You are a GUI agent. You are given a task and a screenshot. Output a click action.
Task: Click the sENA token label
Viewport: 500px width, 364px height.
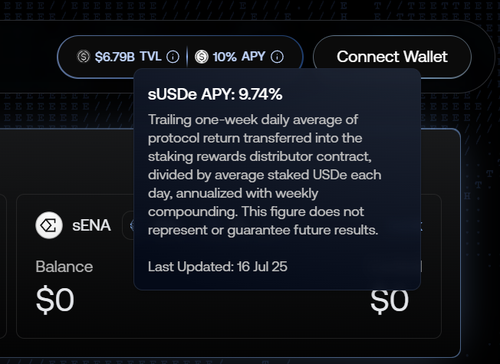pyautogui.click(x=91, y=226)
